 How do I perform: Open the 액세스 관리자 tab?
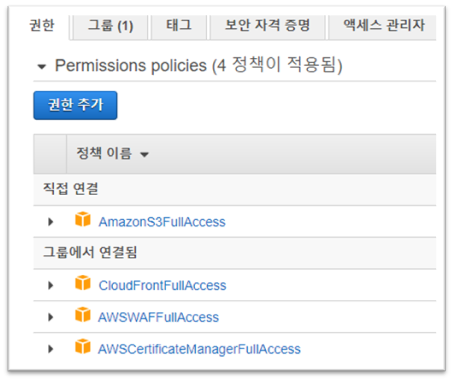[383, 27]
